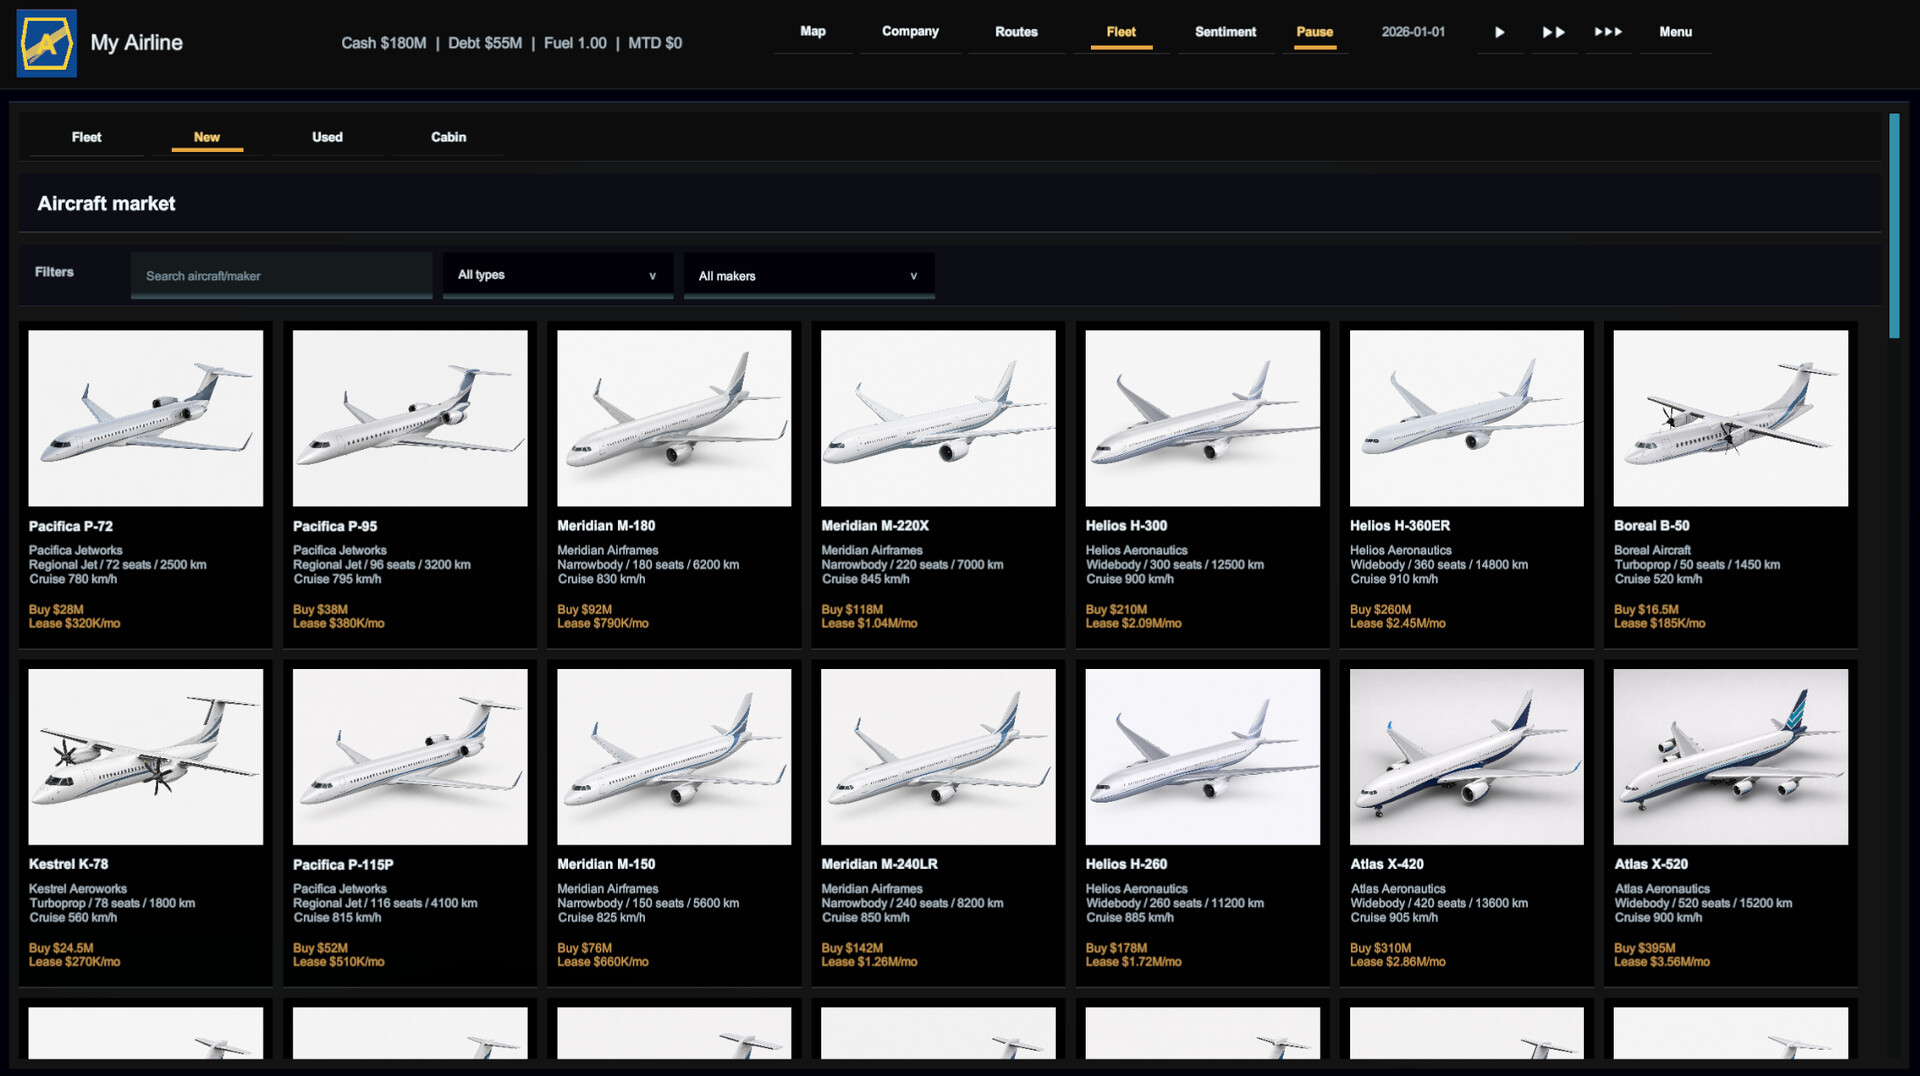Click Lease $1.26M/mo for Meridian M-240LR
Screen dimensions: 1920x1076
click(x=869, y=962)
